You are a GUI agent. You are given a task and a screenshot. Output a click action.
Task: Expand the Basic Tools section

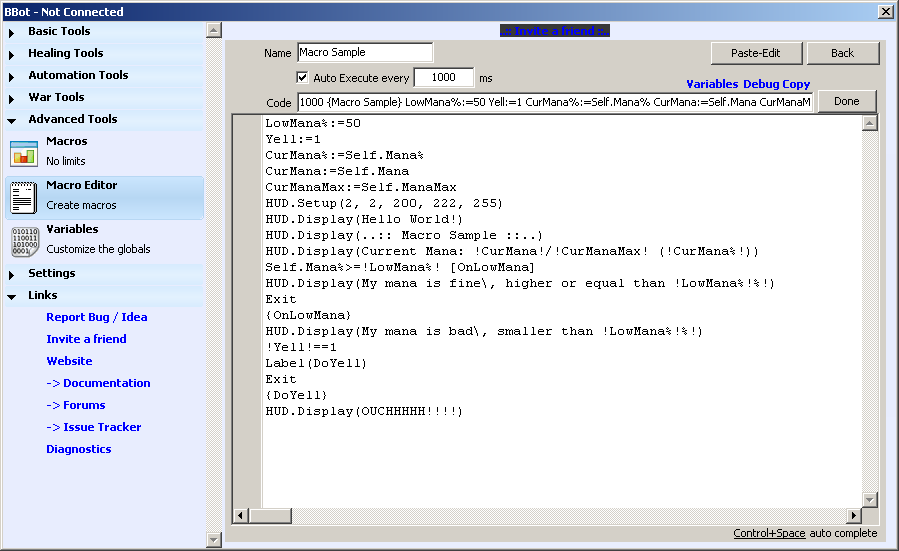(59, 31)
